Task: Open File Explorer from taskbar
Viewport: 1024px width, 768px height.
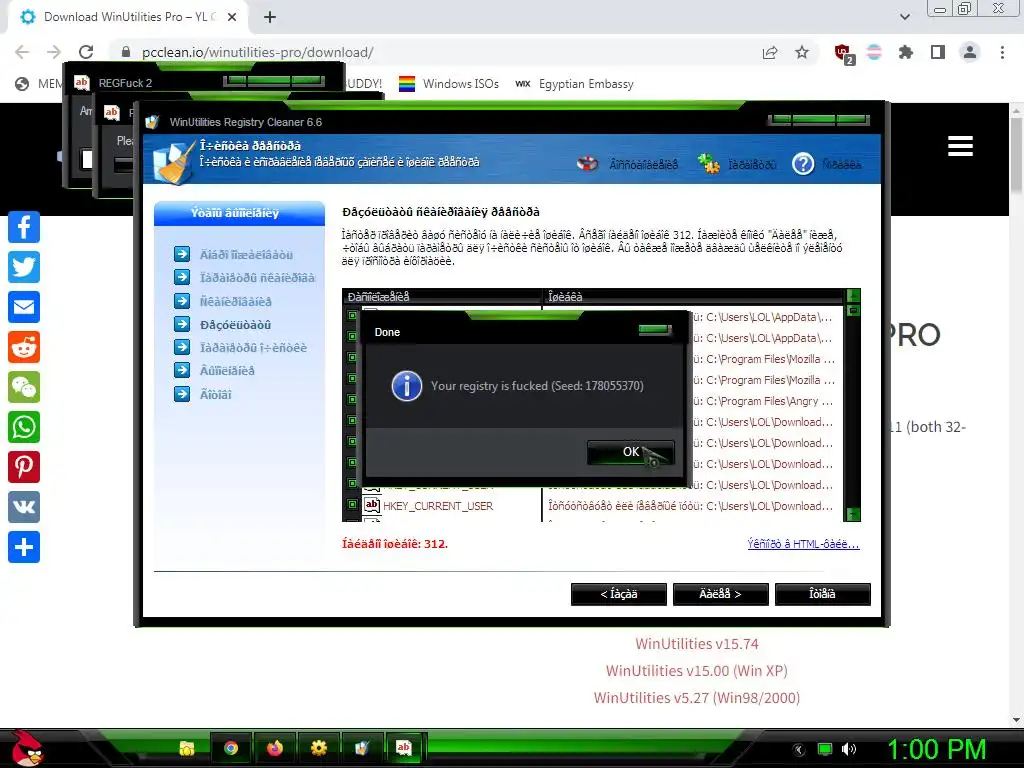Action: coord(187,748)
